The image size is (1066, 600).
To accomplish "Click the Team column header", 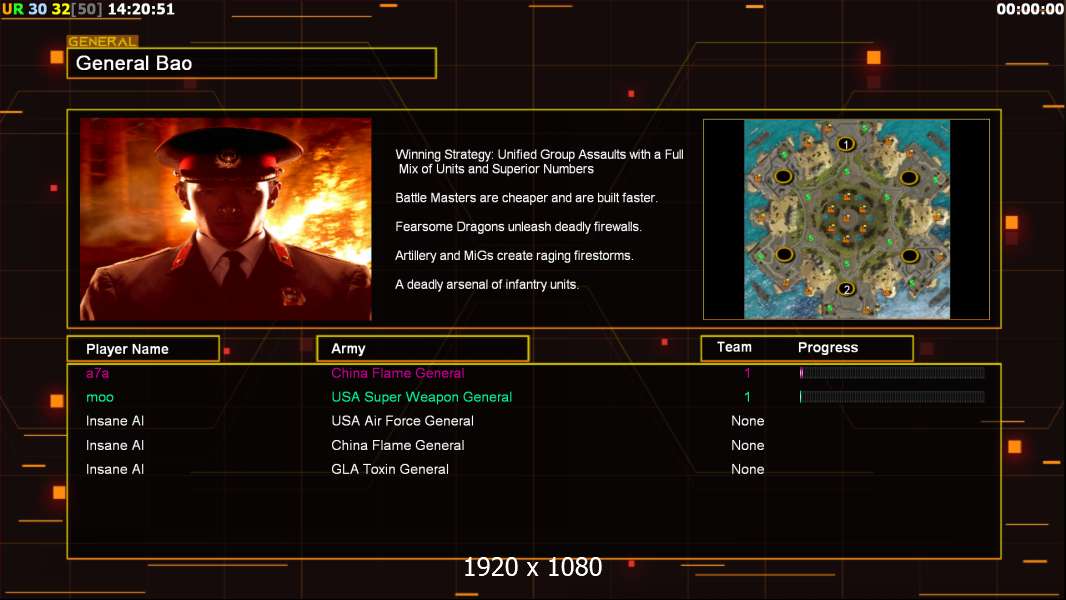I will coord(734,347).
